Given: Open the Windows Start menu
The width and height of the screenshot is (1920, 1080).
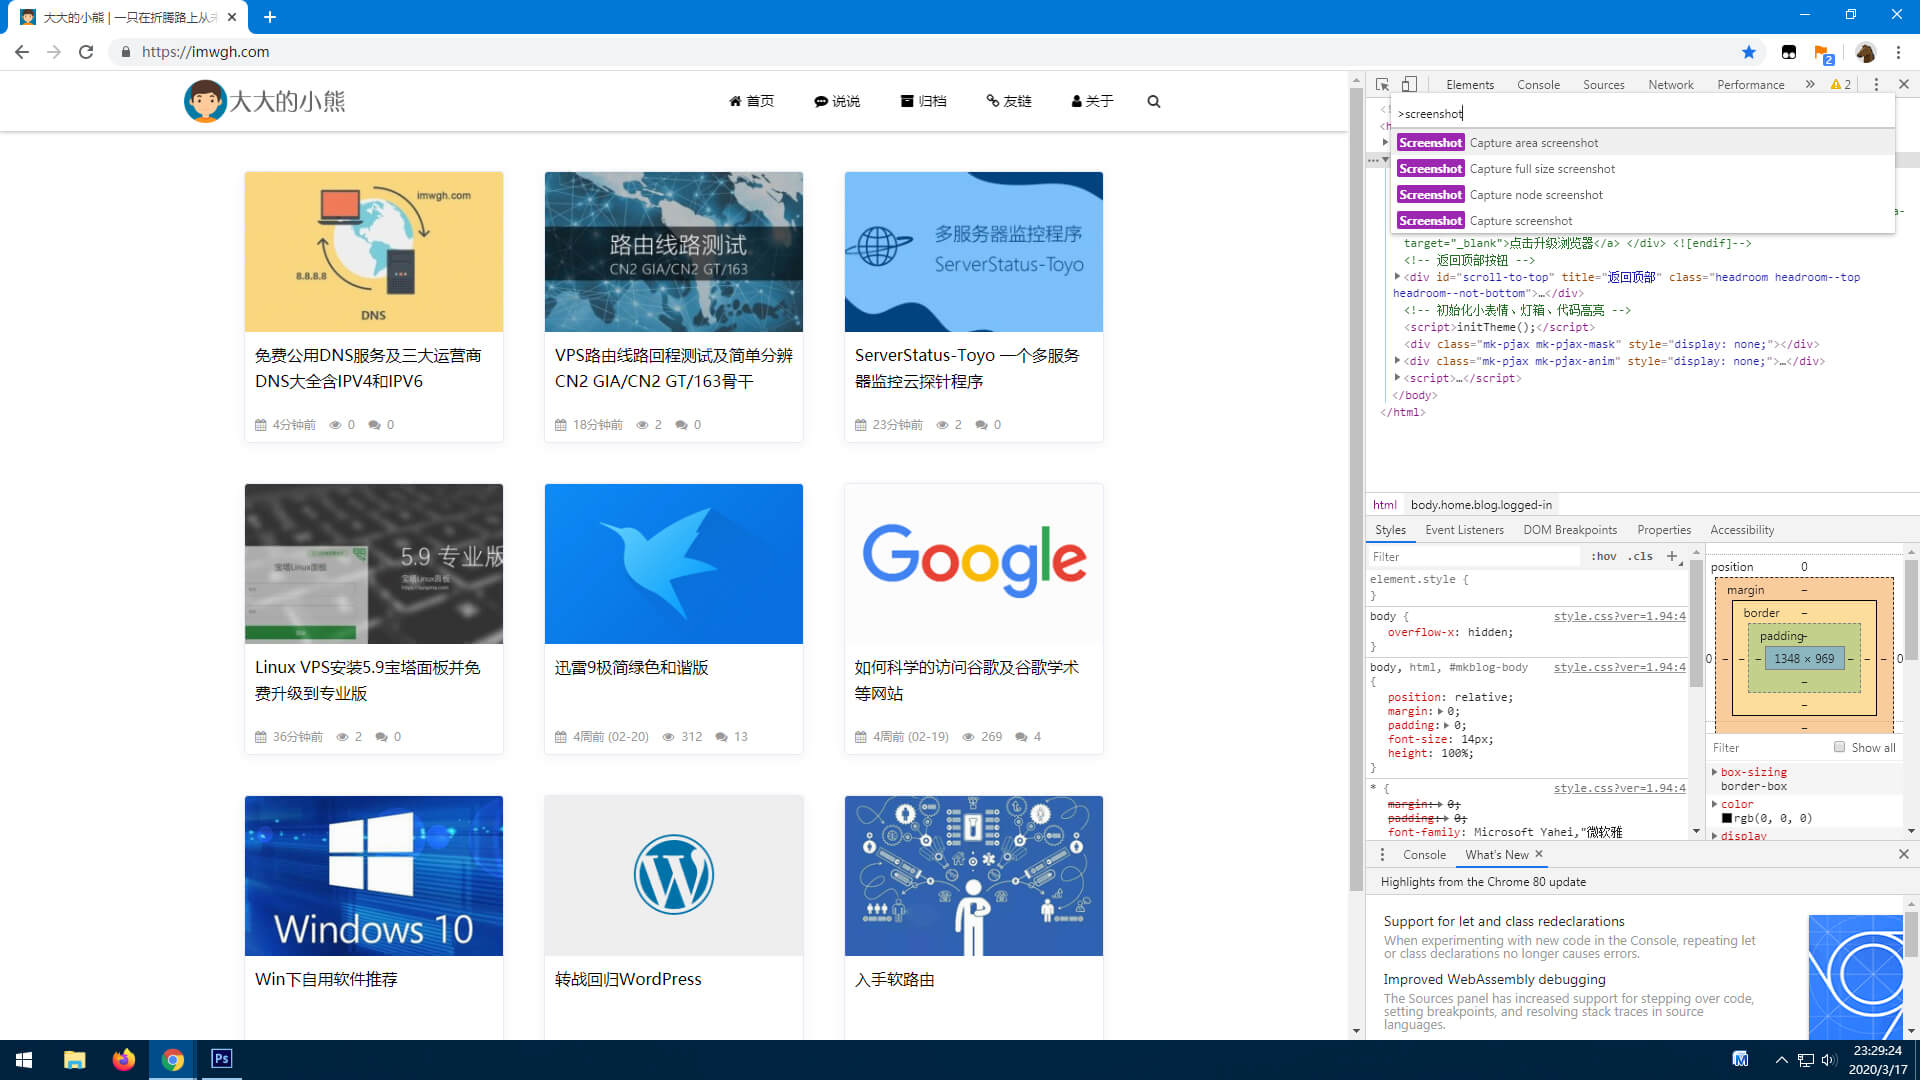Looking at the screenshot, I should [24, 1060].
